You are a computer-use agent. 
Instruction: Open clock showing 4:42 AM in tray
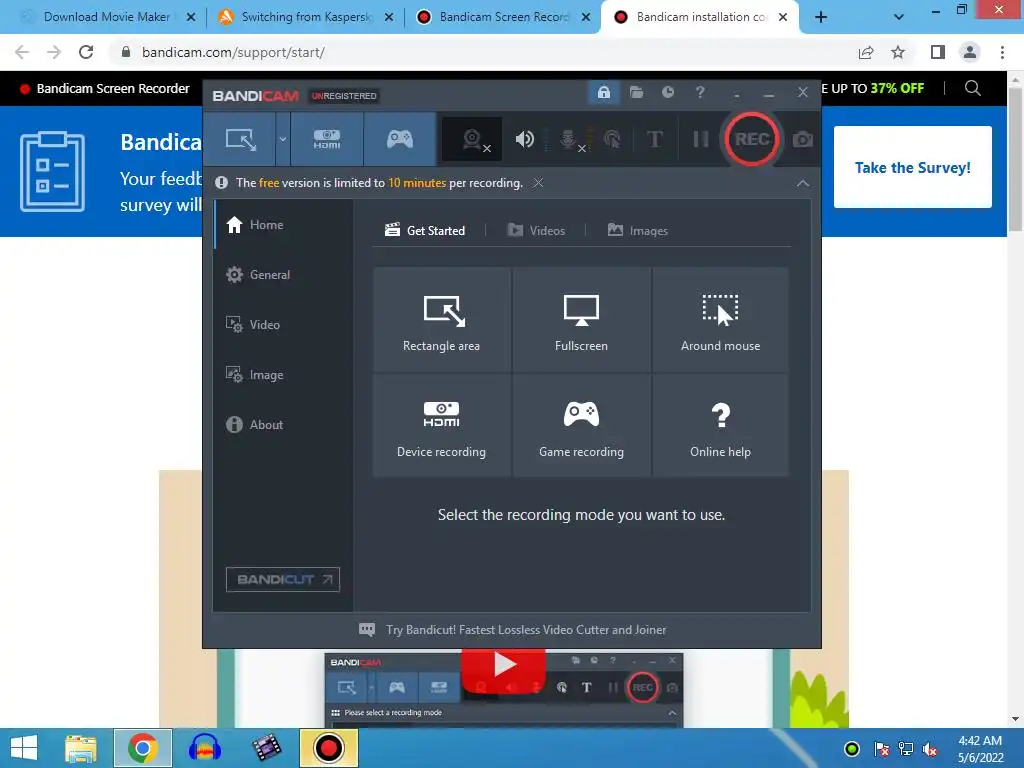(980, 749)
